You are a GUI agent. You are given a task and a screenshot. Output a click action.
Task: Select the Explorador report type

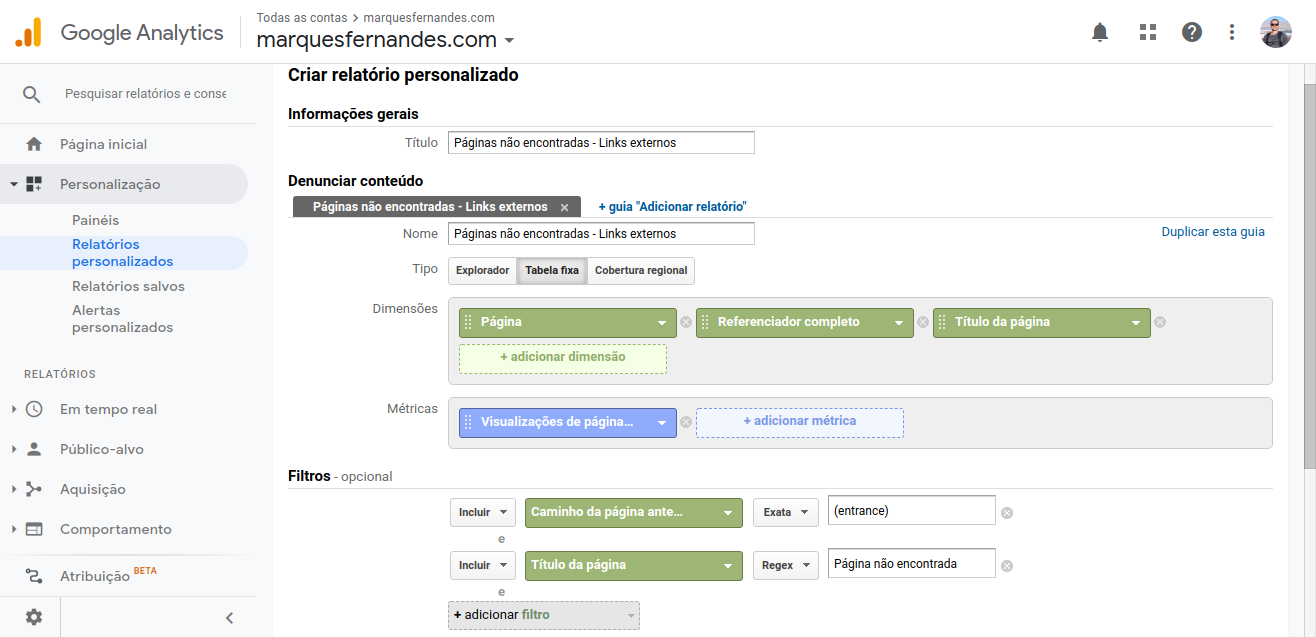point(483,271)
